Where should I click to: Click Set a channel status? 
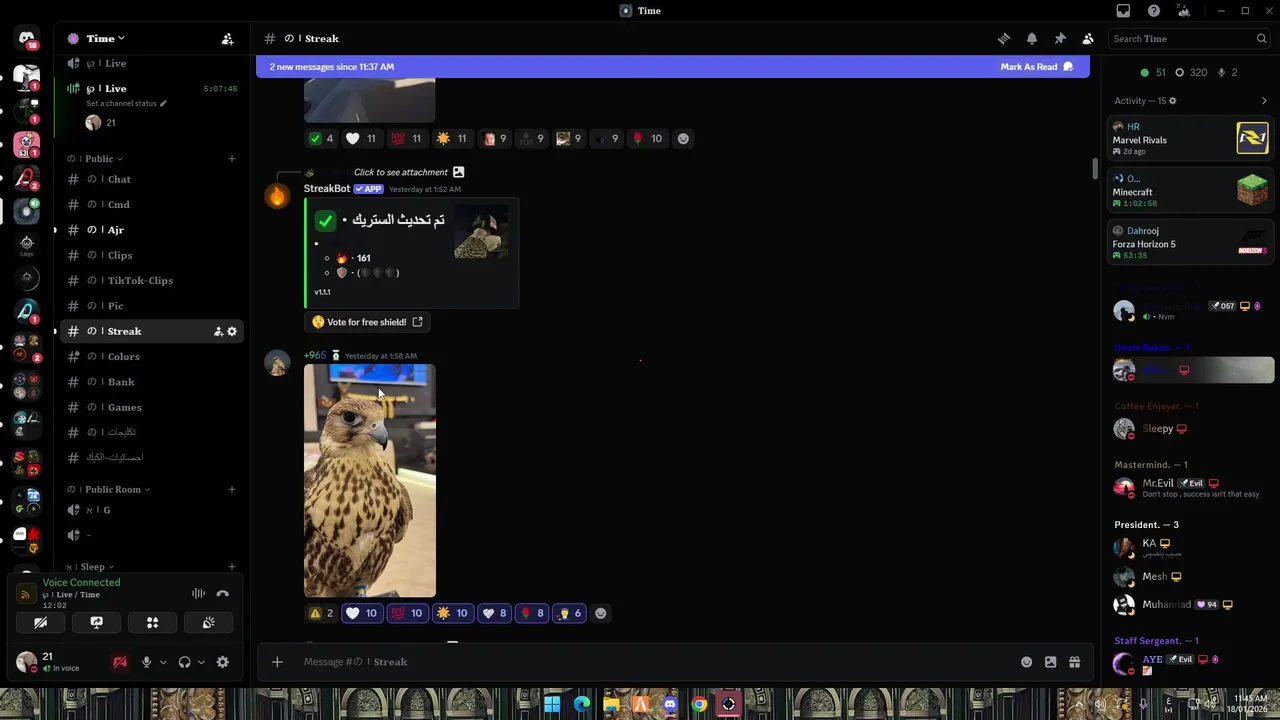tap(126, 104)
